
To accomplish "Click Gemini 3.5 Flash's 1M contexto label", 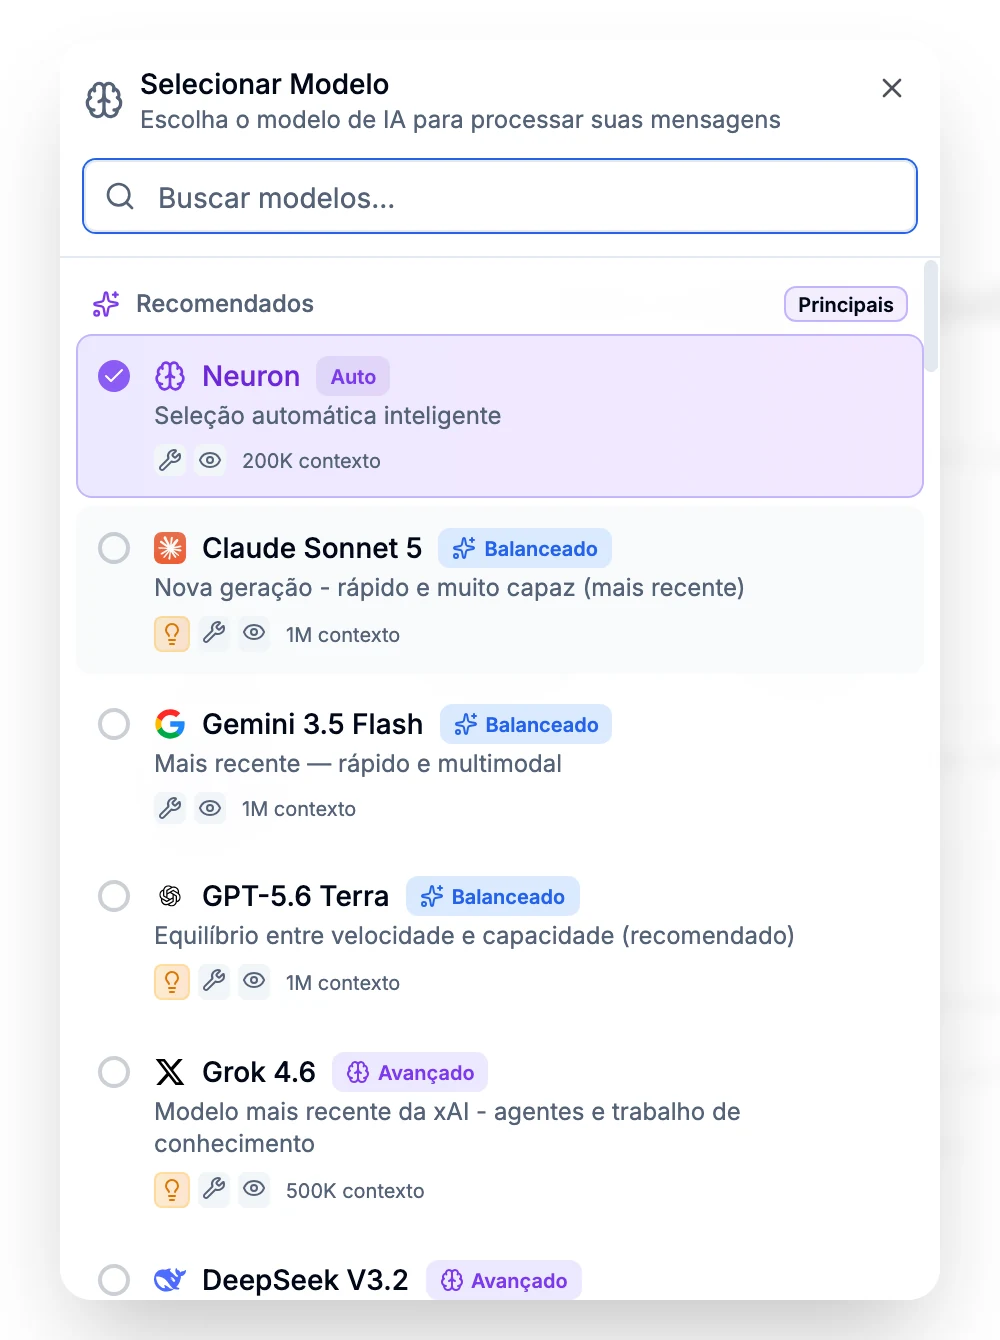I will coord(299,809).
